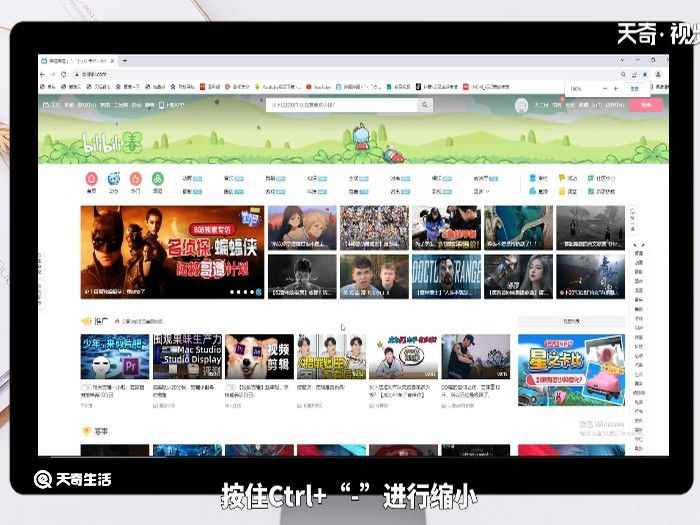Click the download APP link in header
The image size is (700, 525).
click(171, 105)
